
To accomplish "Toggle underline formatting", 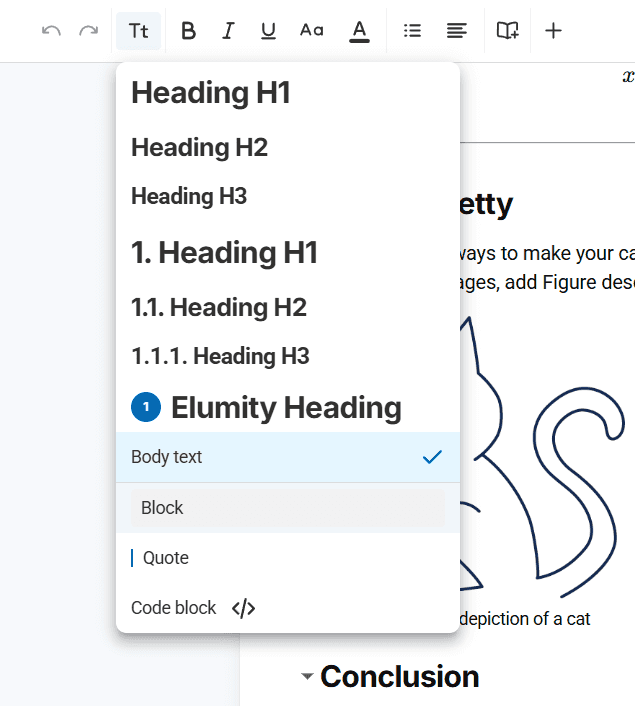I will [x=268, y=31].
